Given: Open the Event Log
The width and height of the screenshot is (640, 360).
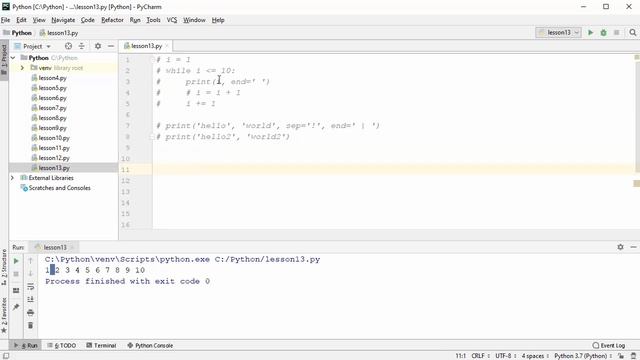Looking at the screenshot, I should point(609,345).
